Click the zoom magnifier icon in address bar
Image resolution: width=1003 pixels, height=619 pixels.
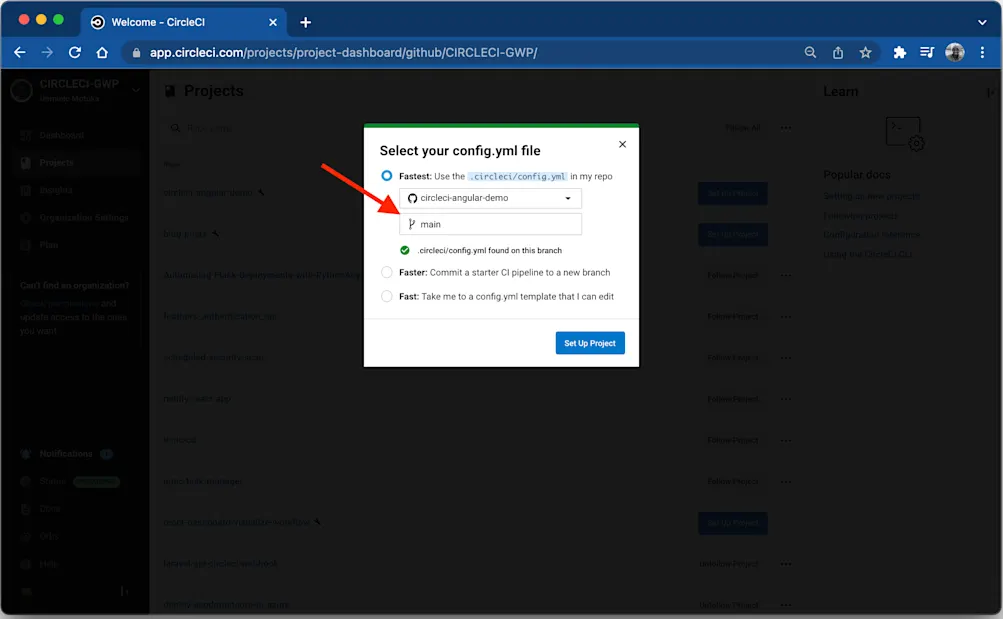coord(810,52)
